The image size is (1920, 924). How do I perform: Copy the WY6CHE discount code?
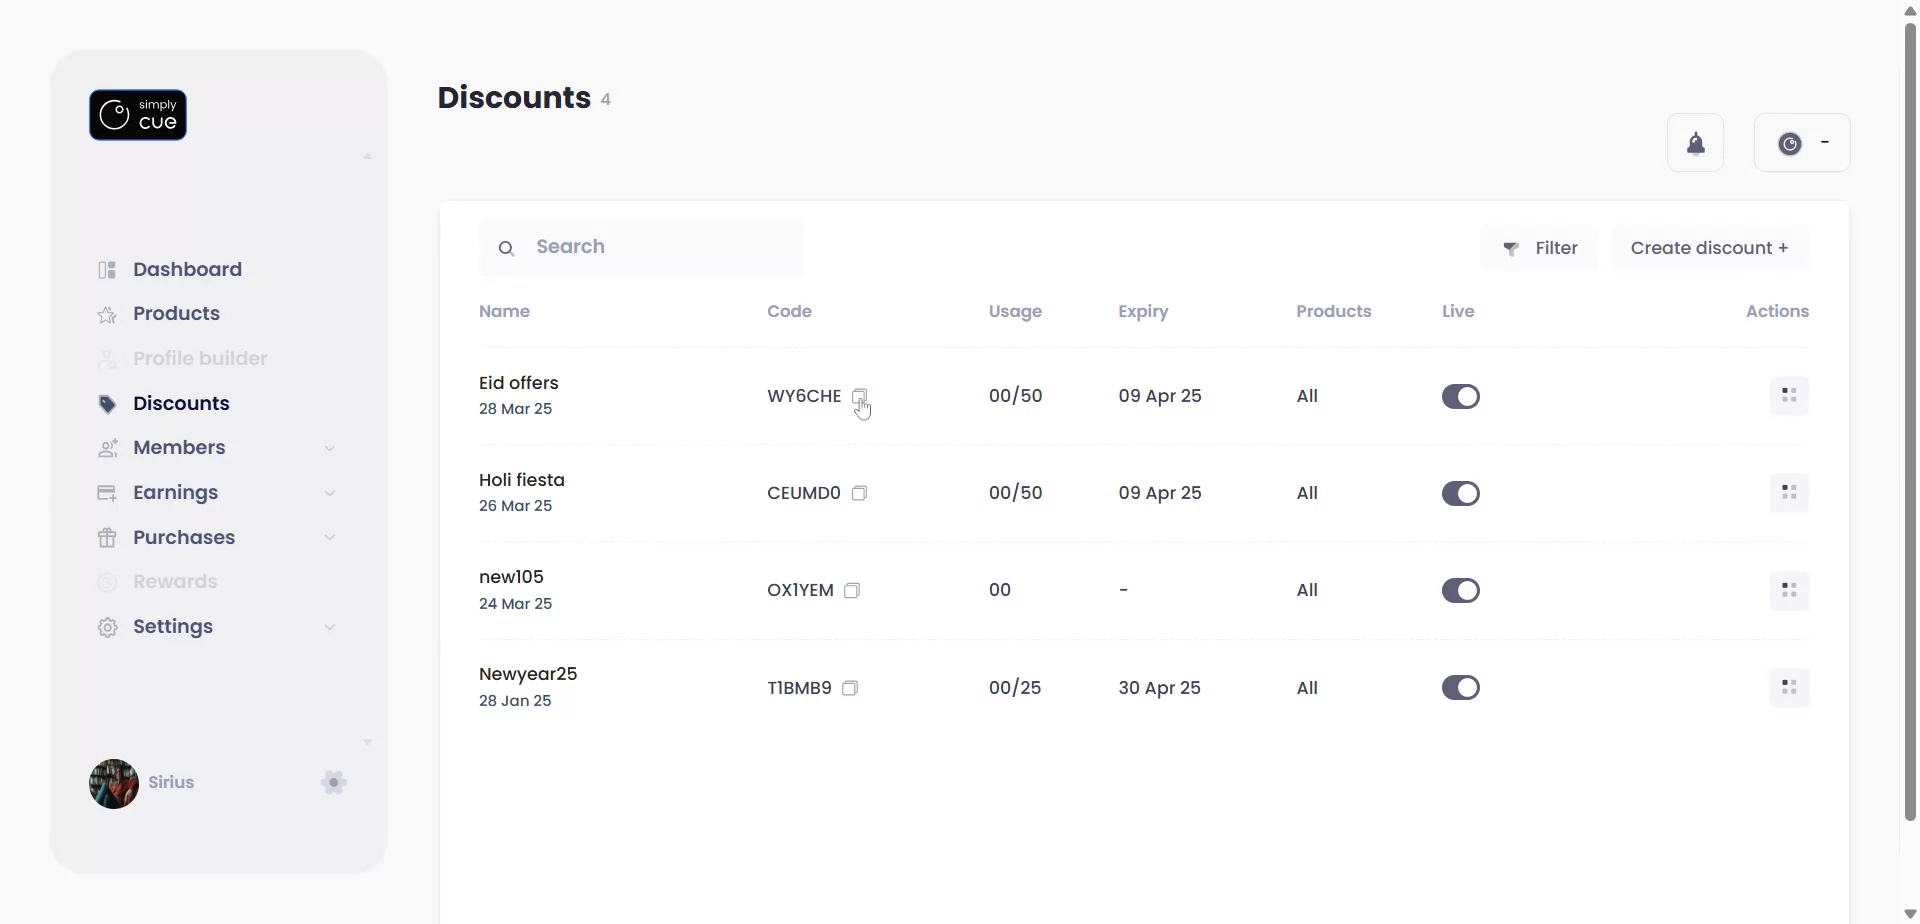(859, 396)
